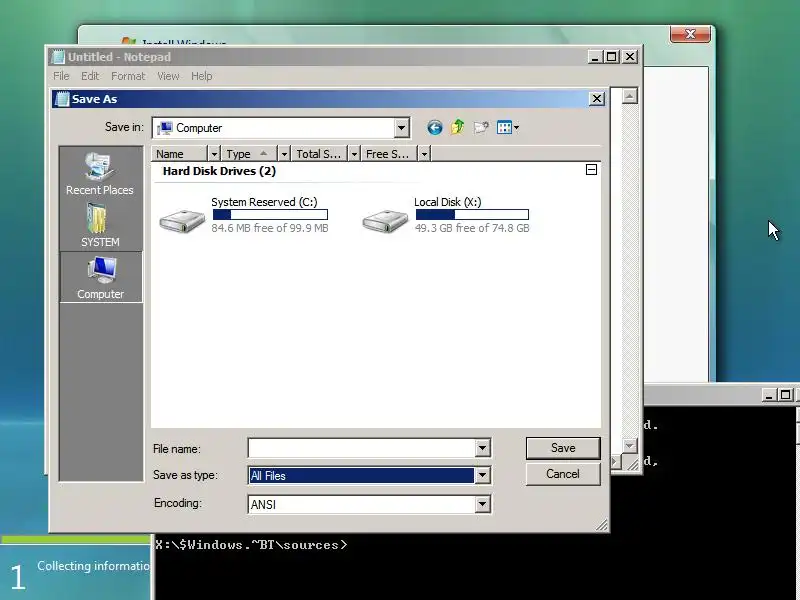The width and height of the screenshot is (800, 600).
Task: Select the System Reserved (C:) drive icon
Action: click(182, 221)
